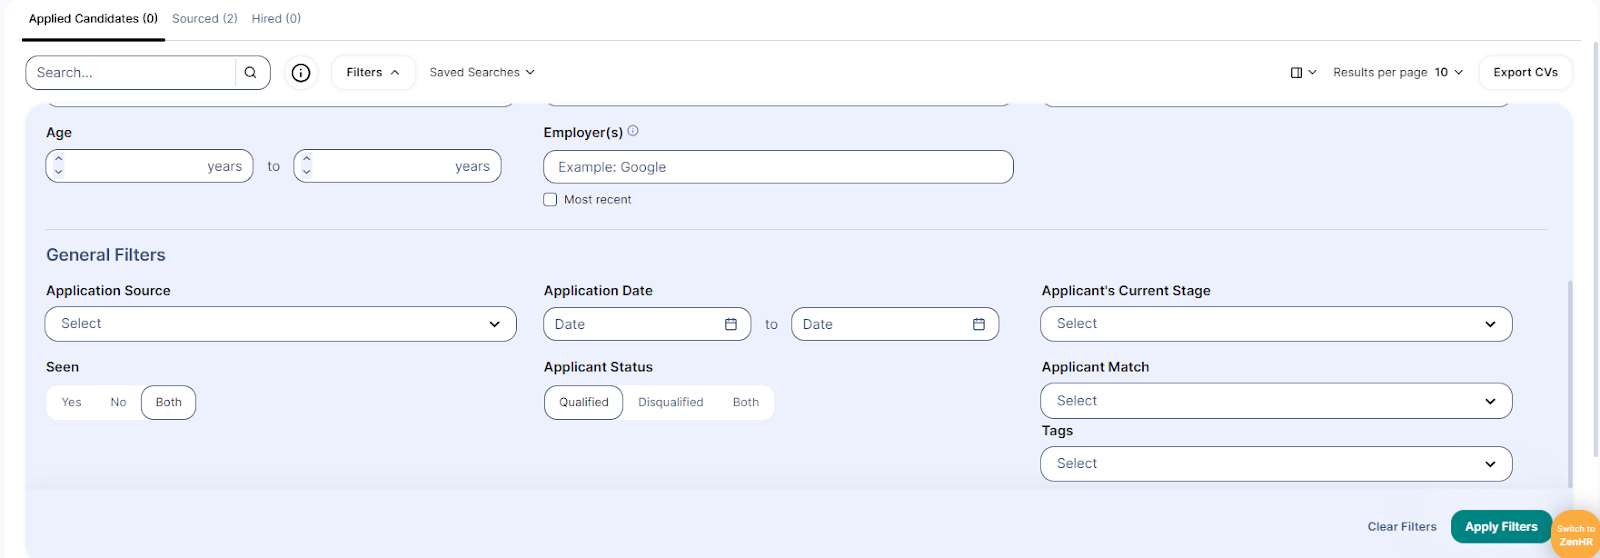Expand Saved Searches menu
The width and height of the screenshot is (1600, 558).
(482, 72)
